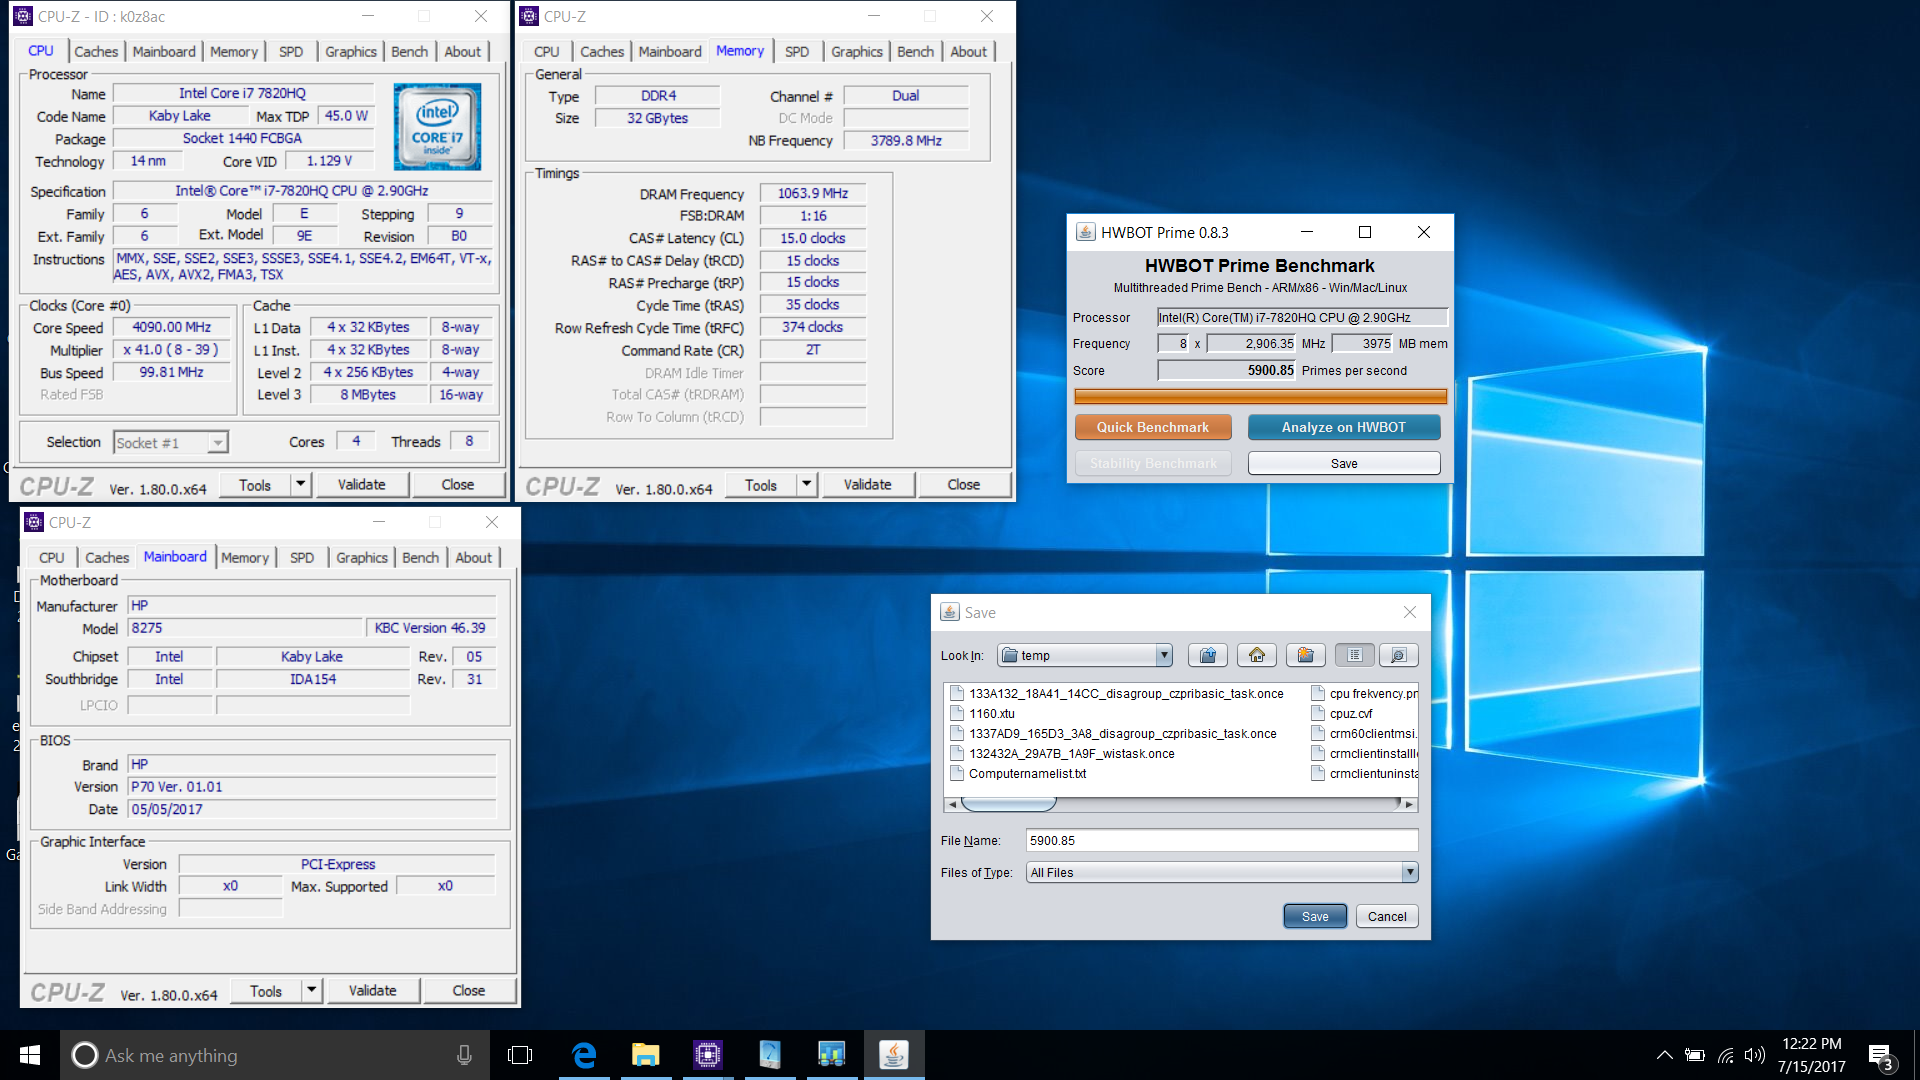Click the HWBOT score progress bar
Image resolution: width=1920 pixels, height=1080 pixels.
(1260, 396)
